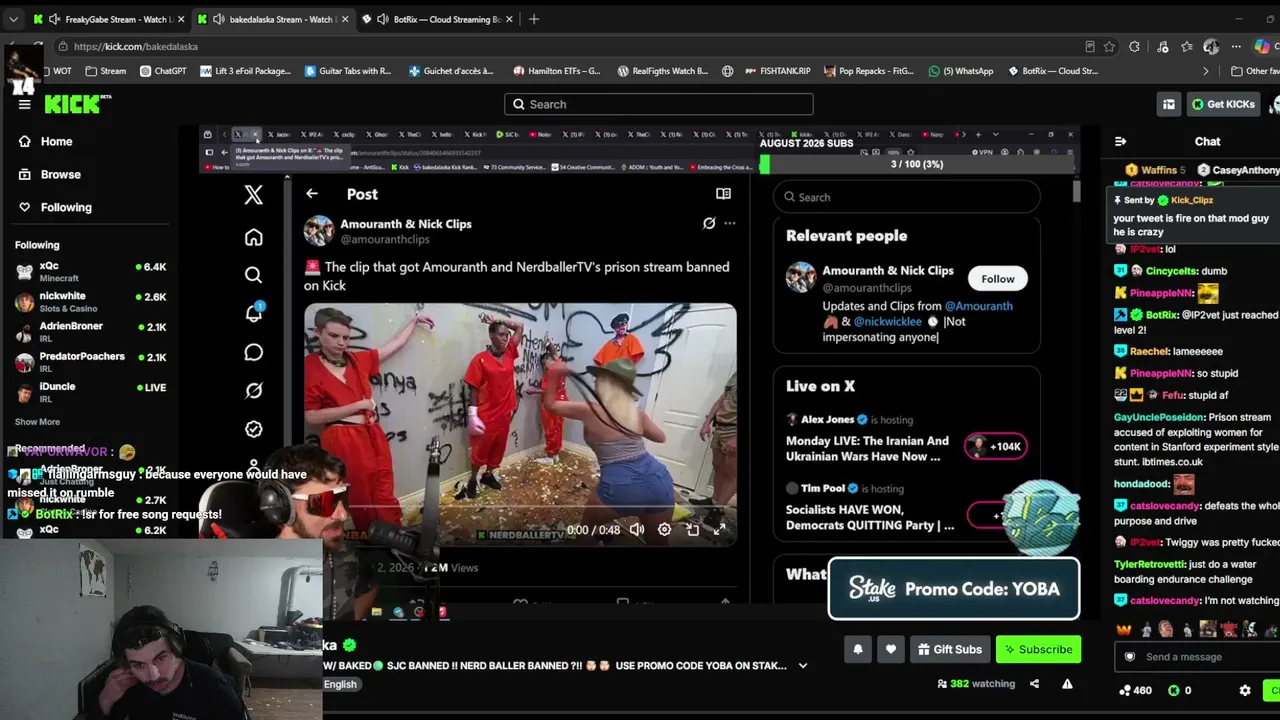Click the X logo in the streamed page
The image size is (1280, 720).
[253, 195]
